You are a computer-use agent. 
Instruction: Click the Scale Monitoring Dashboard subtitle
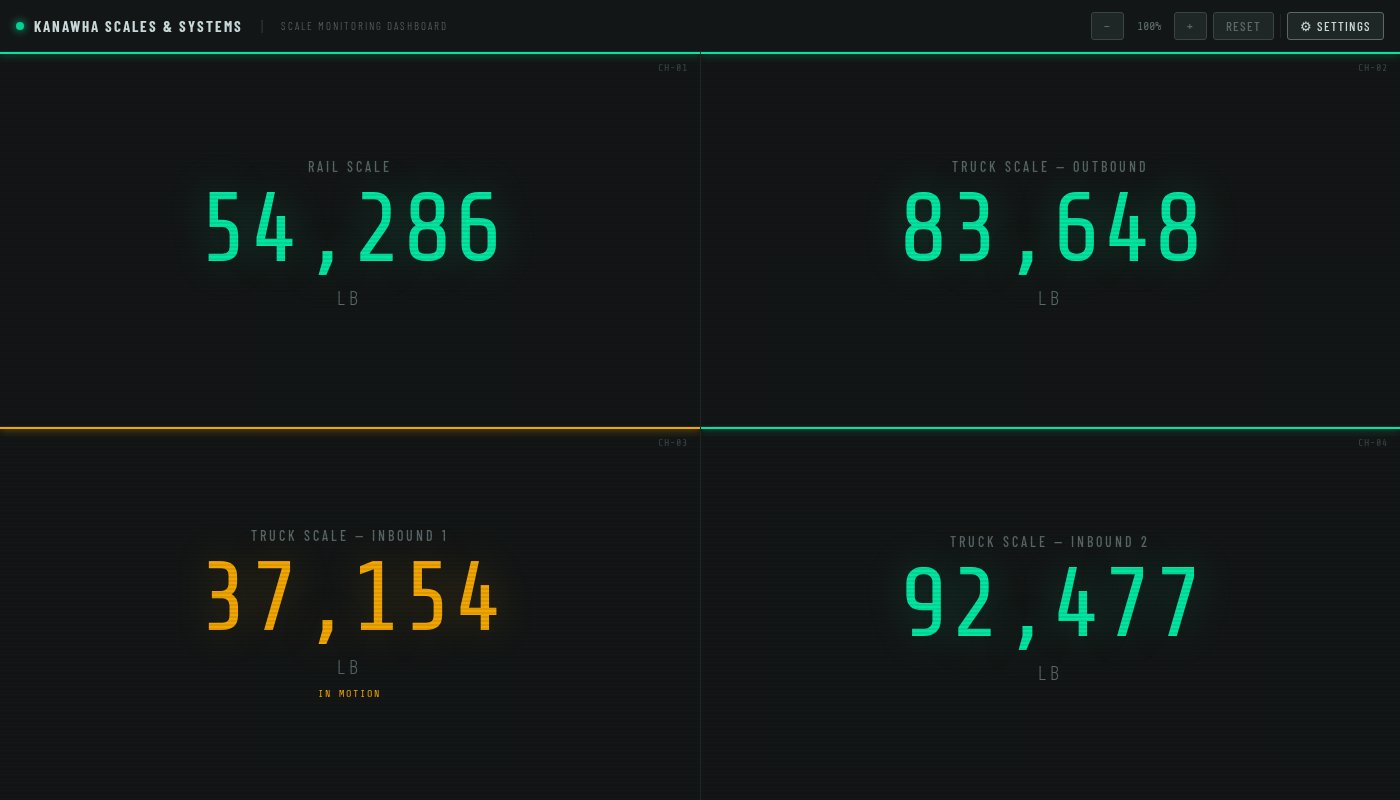coord(364,26)
